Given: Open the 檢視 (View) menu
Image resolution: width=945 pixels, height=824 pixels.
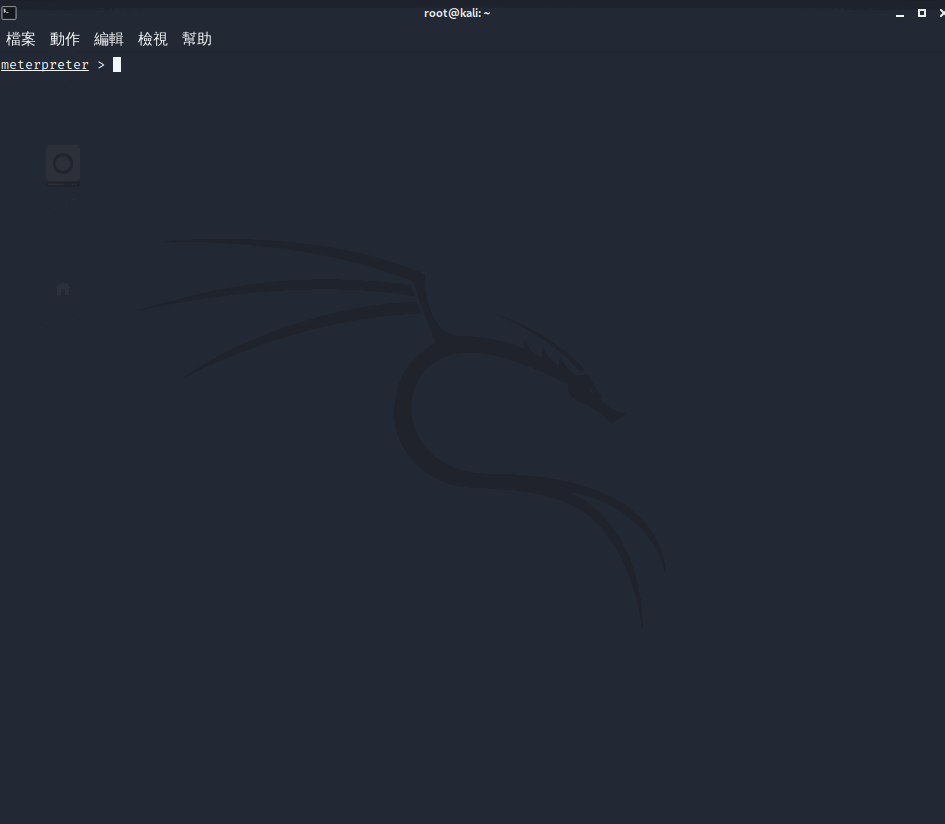Looking at the screenshot, I should pos(152,39).
